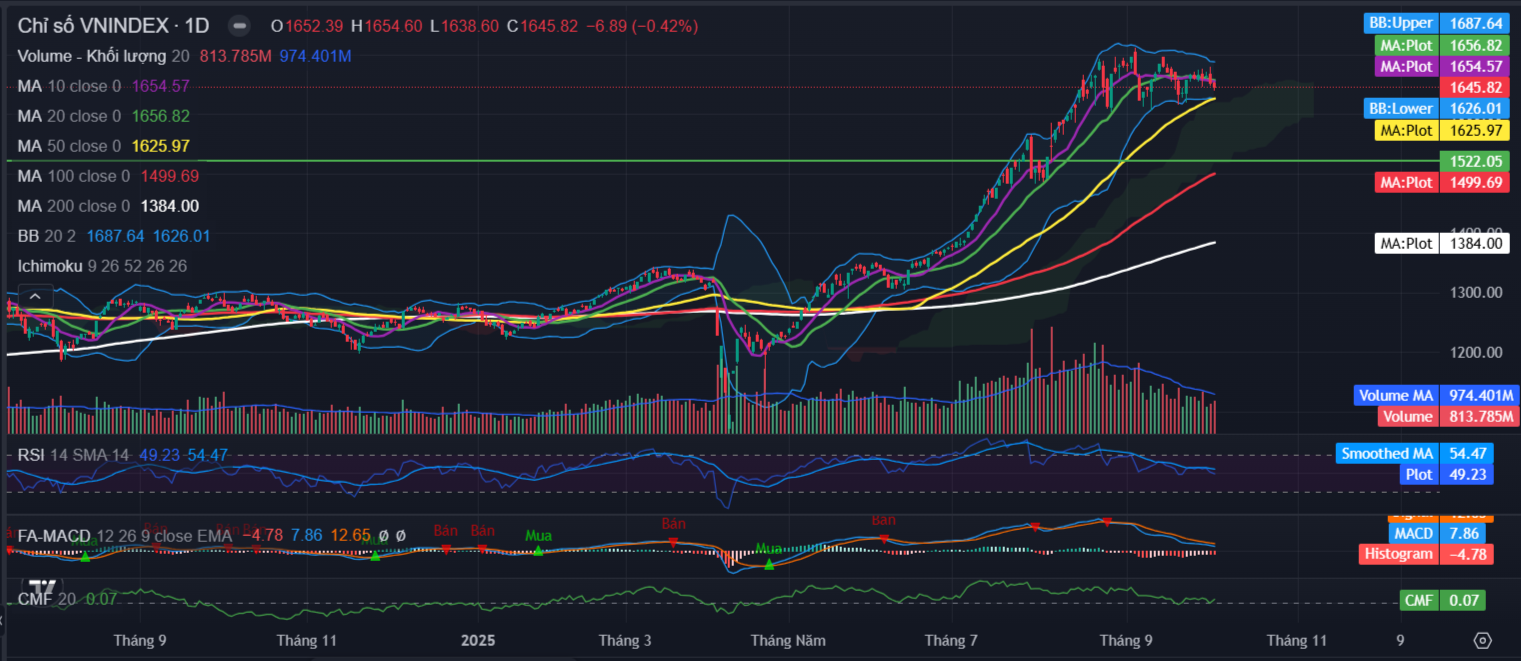The height and width of the screenshot is (661, 1521).
Task: Click the CMF 20 indicator label
Action: click(47, 599)
